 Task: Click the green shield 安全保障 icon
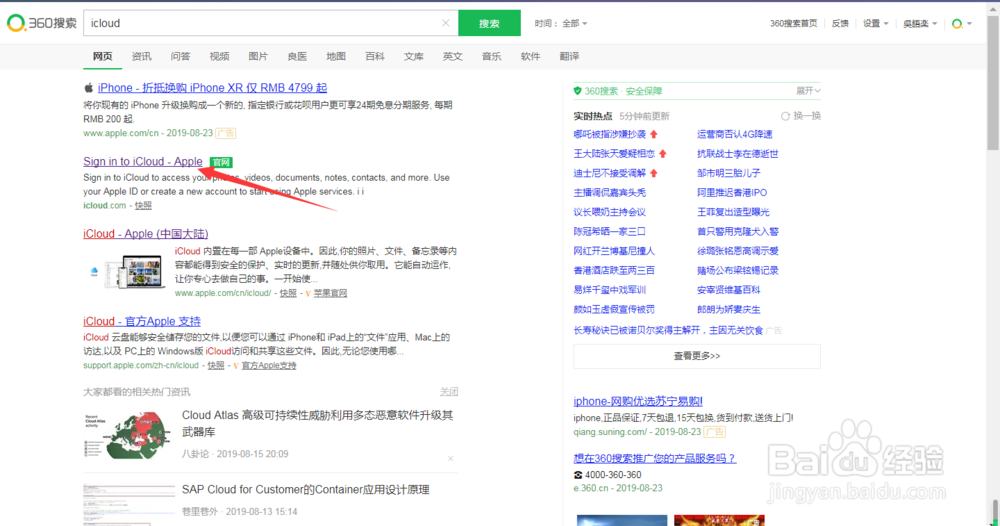tap(577, 91)
